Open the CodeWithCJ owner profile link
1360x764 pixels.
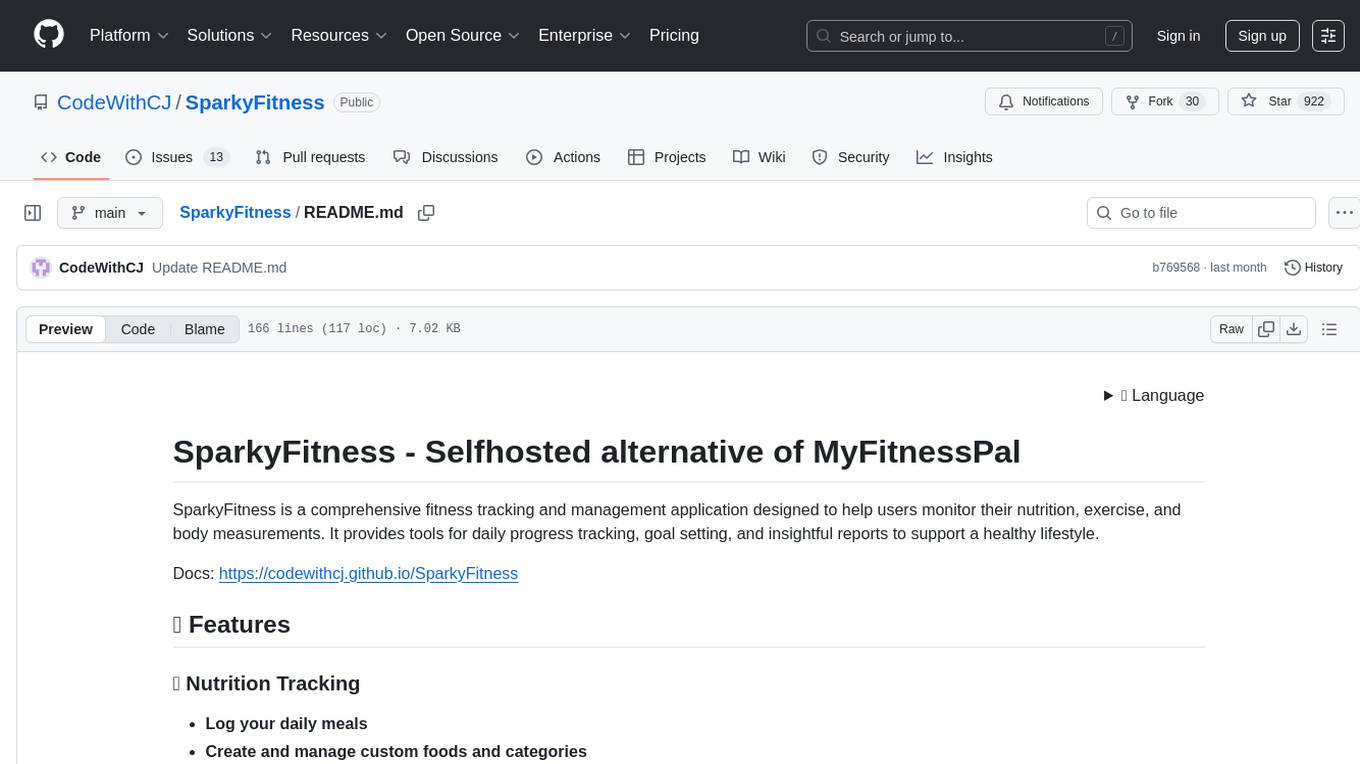click(115, 102)
